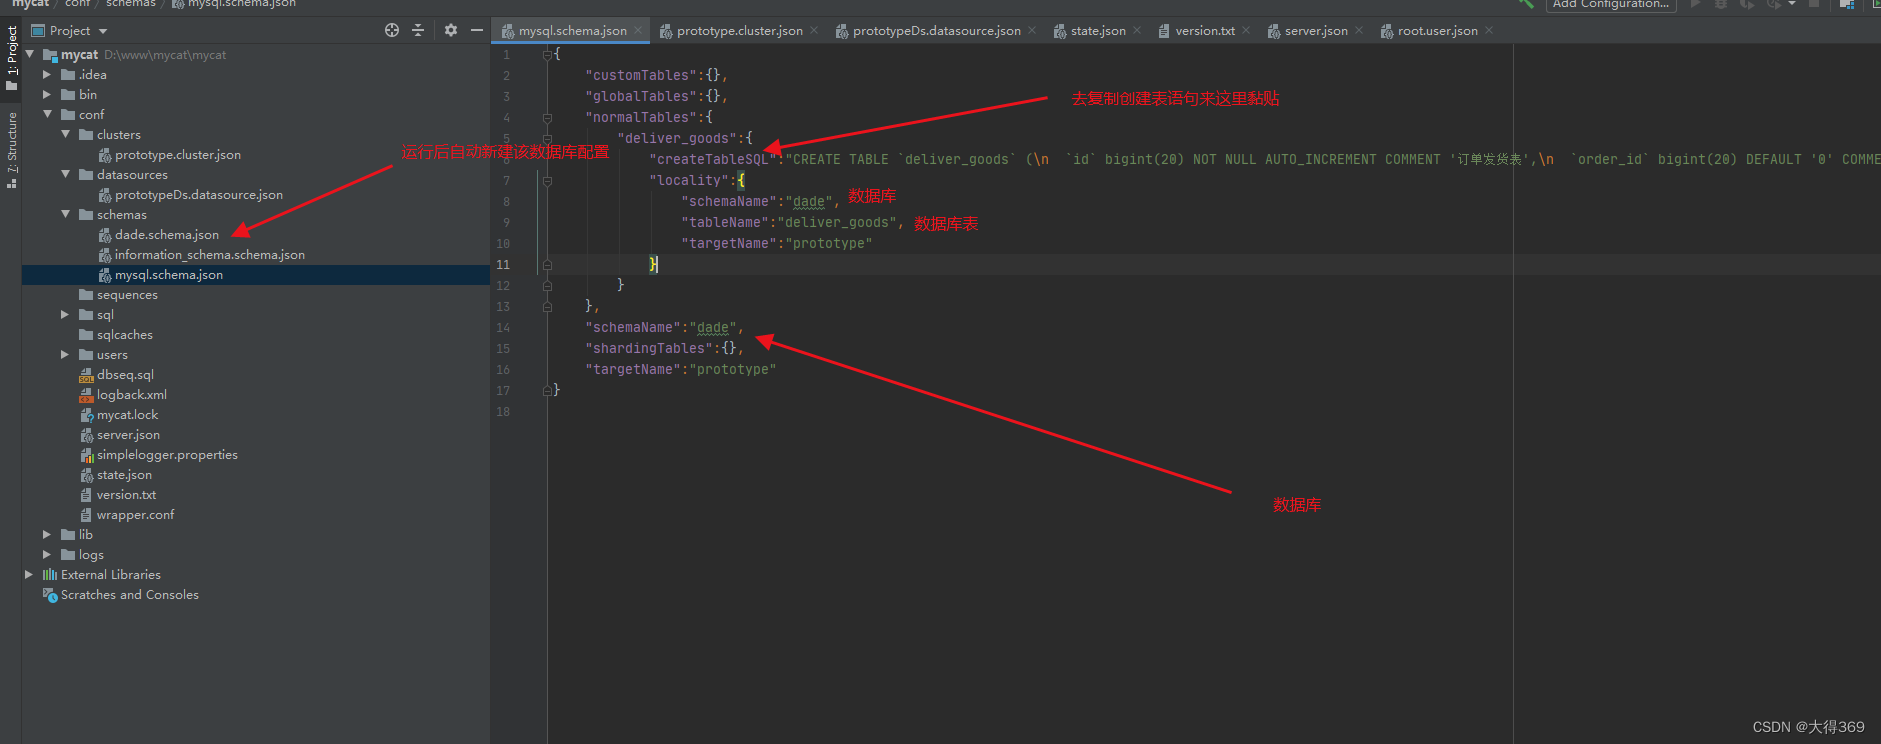Viewport: 1881px width, 744px height.
Task: Click the collapse all icon in Project panel
Action: click(418, 30)
